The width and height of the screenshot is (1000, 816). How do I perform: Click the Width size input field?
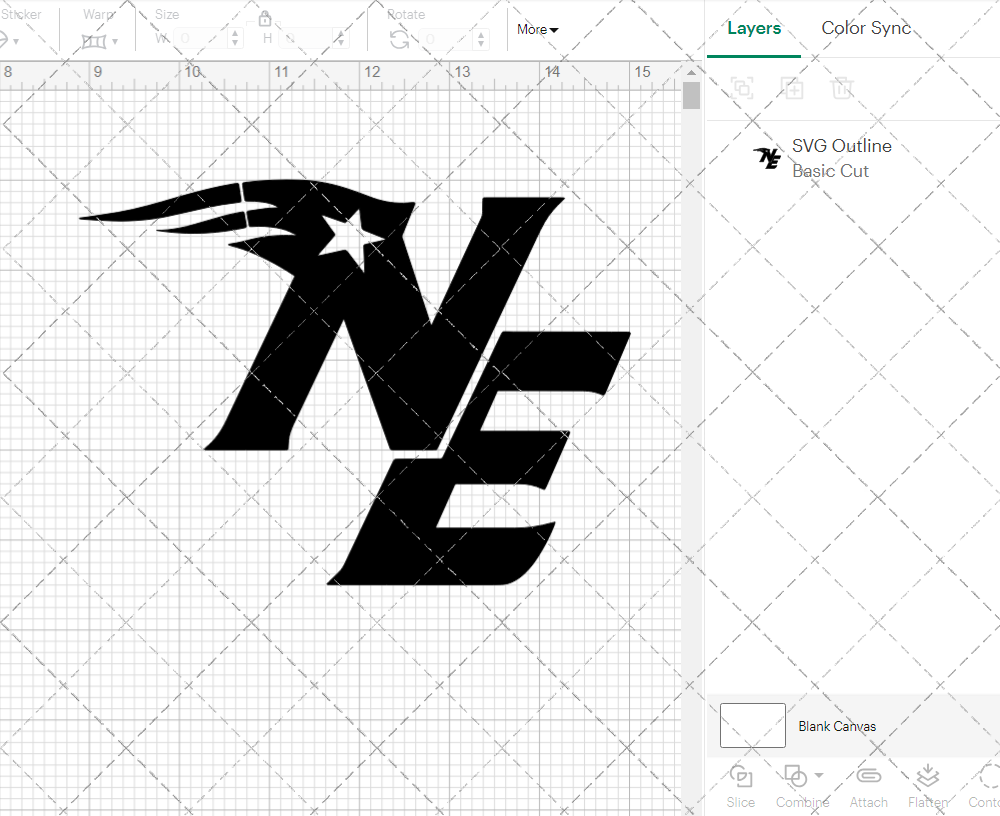(201, 39)
